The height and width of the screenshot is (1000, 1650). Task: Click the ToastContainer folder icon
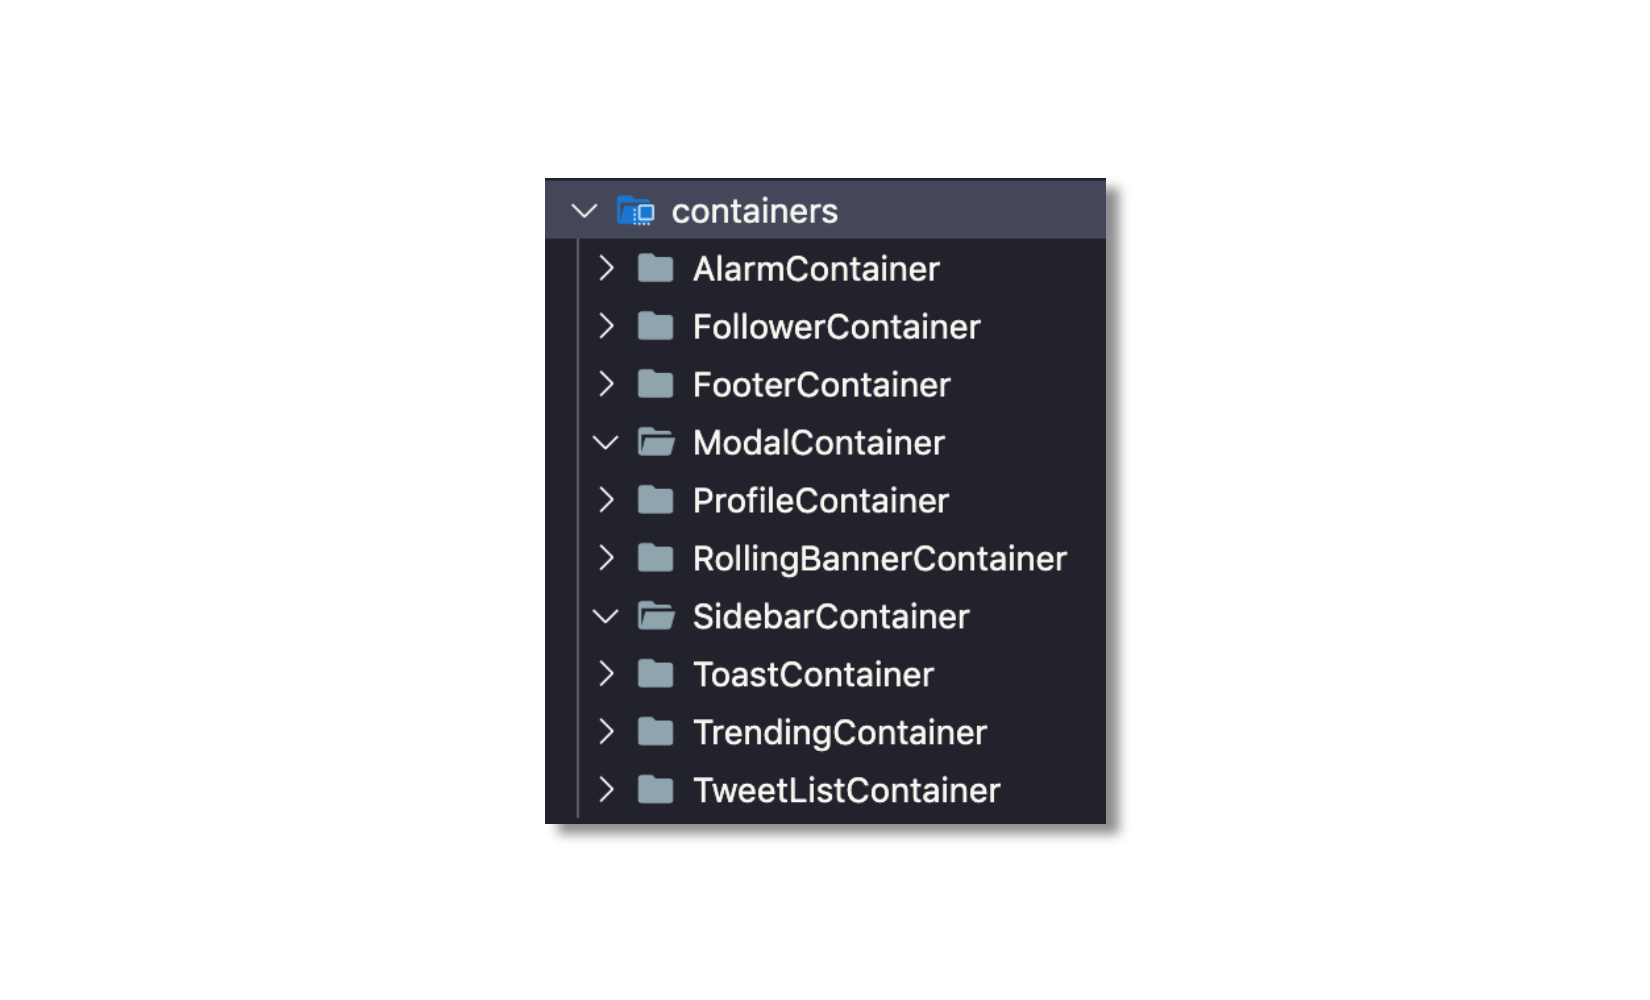[656, 674]
